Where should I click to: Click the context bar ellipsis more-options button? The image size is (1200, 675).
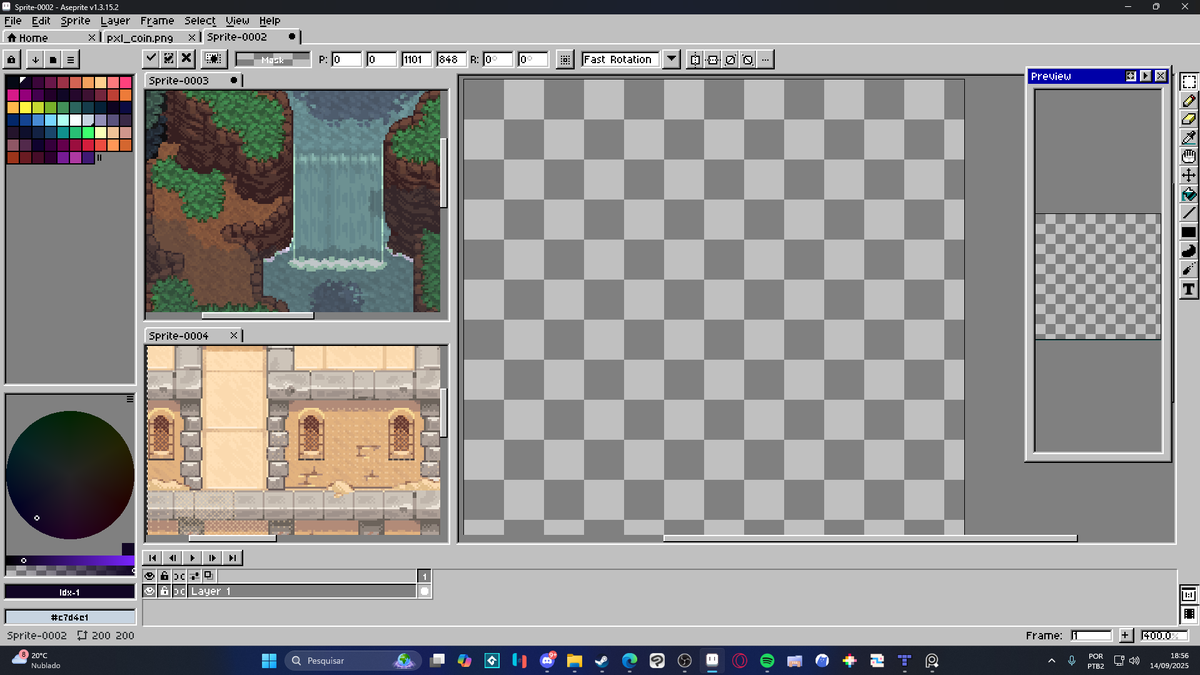(765, 60)
